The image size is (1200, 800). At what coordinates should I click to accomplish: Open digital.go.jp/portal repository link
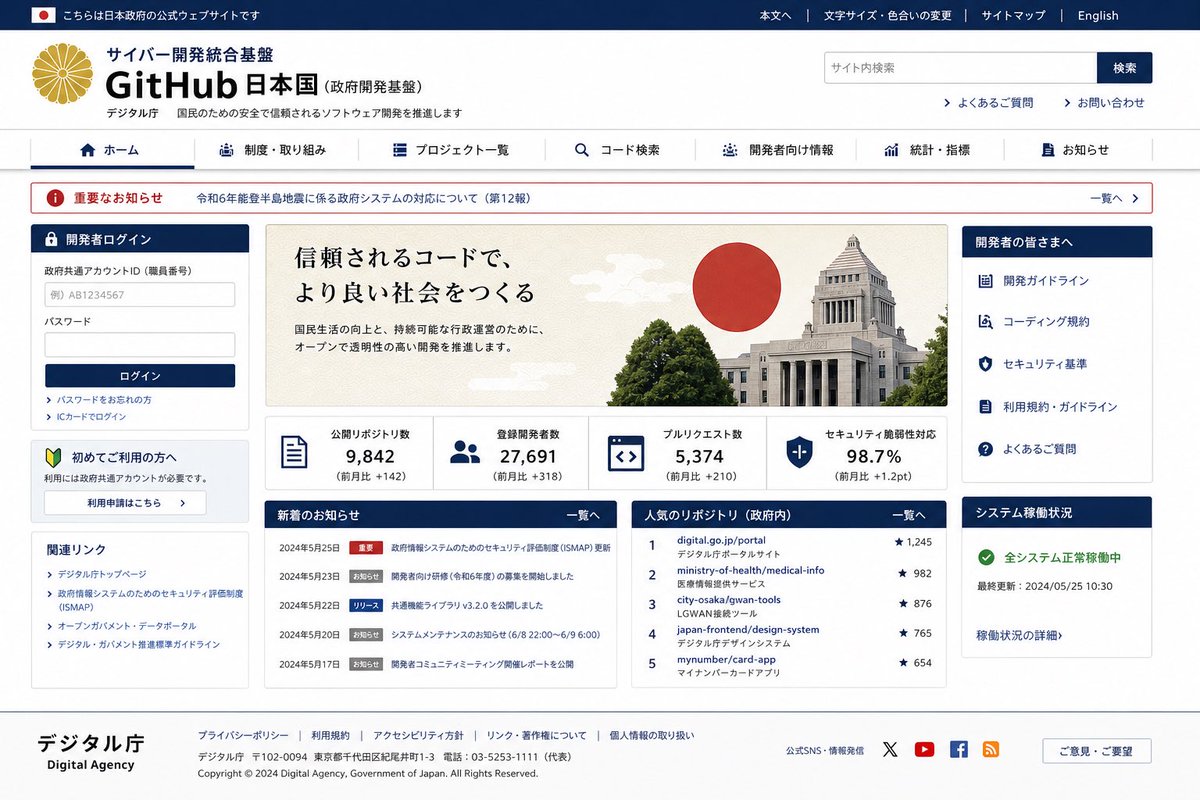click(x=721, y=540)
